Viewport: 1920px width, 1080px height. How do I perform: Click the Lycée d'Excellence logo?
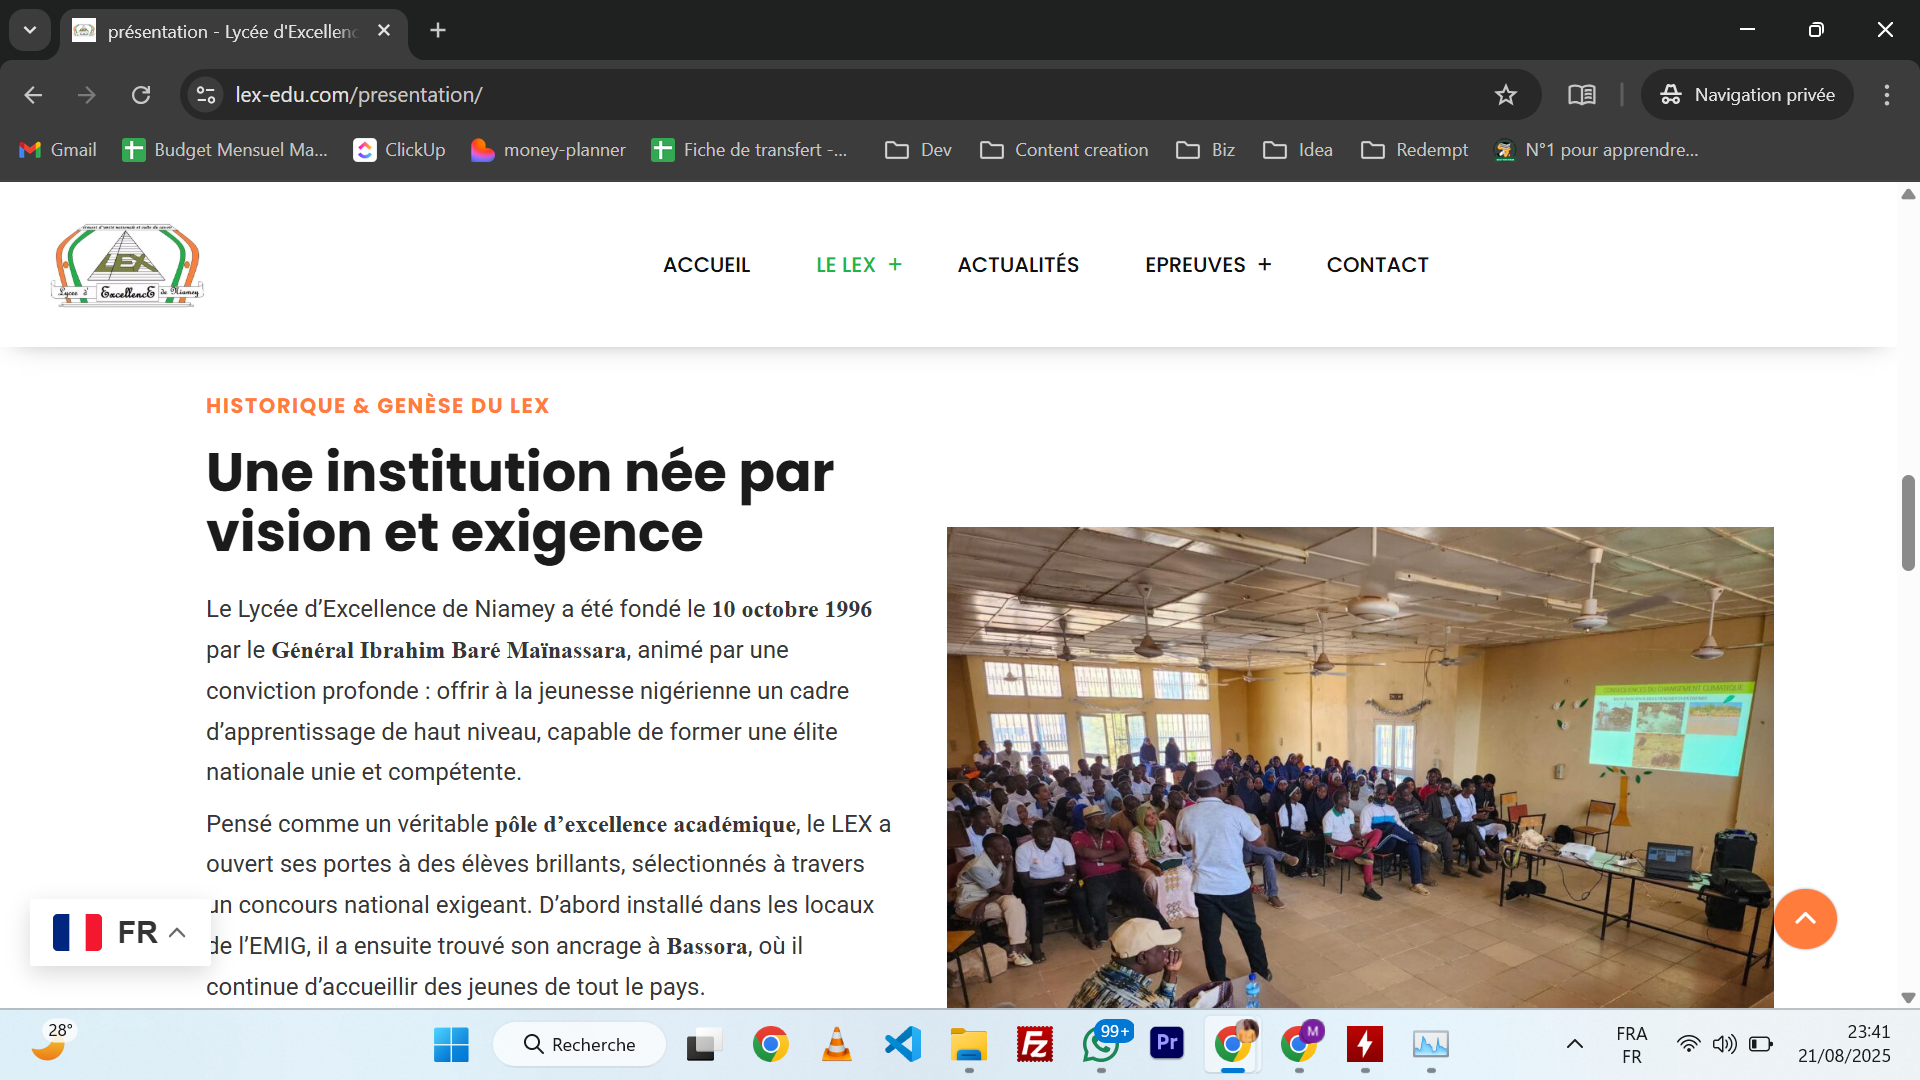[127, 265]
